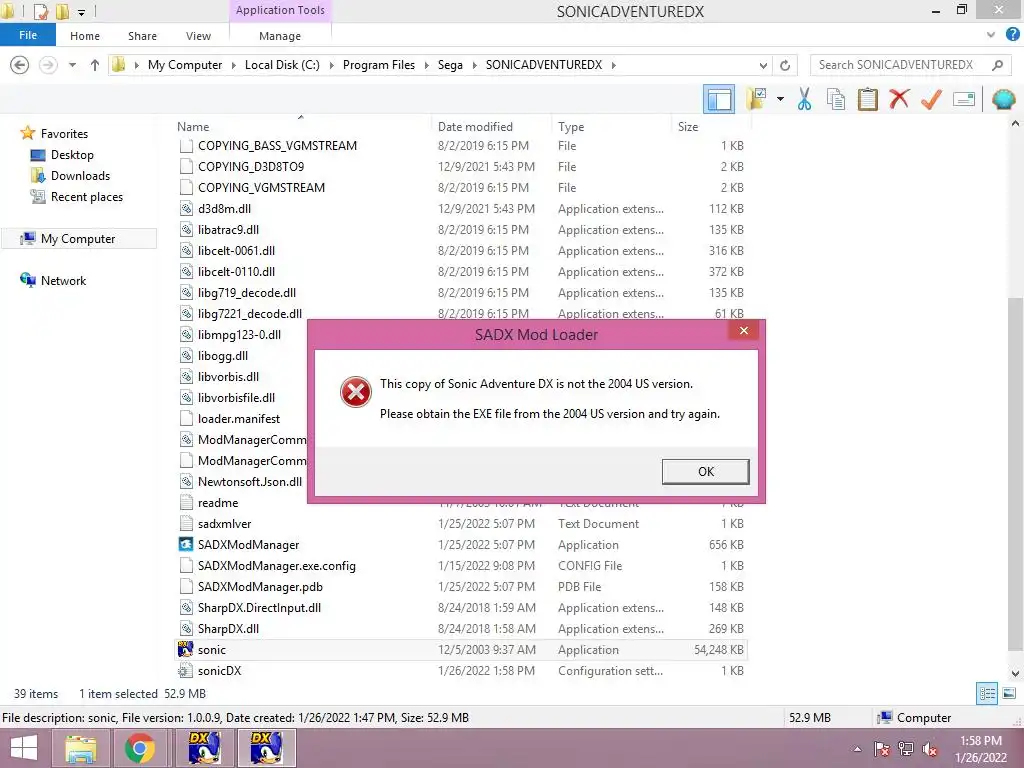Click Local Disk (C:) in the address breadcrumb
Image resolution: width=1024 pixels, height=768 pixels.
(x=282, y=65)
